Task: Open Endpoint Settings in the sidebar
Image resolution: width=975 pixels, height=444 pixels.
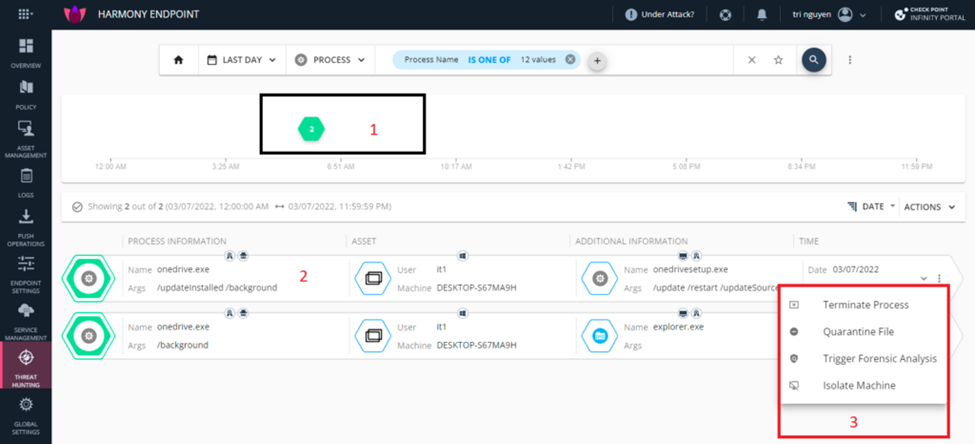Action: click(x=25, y=274)
